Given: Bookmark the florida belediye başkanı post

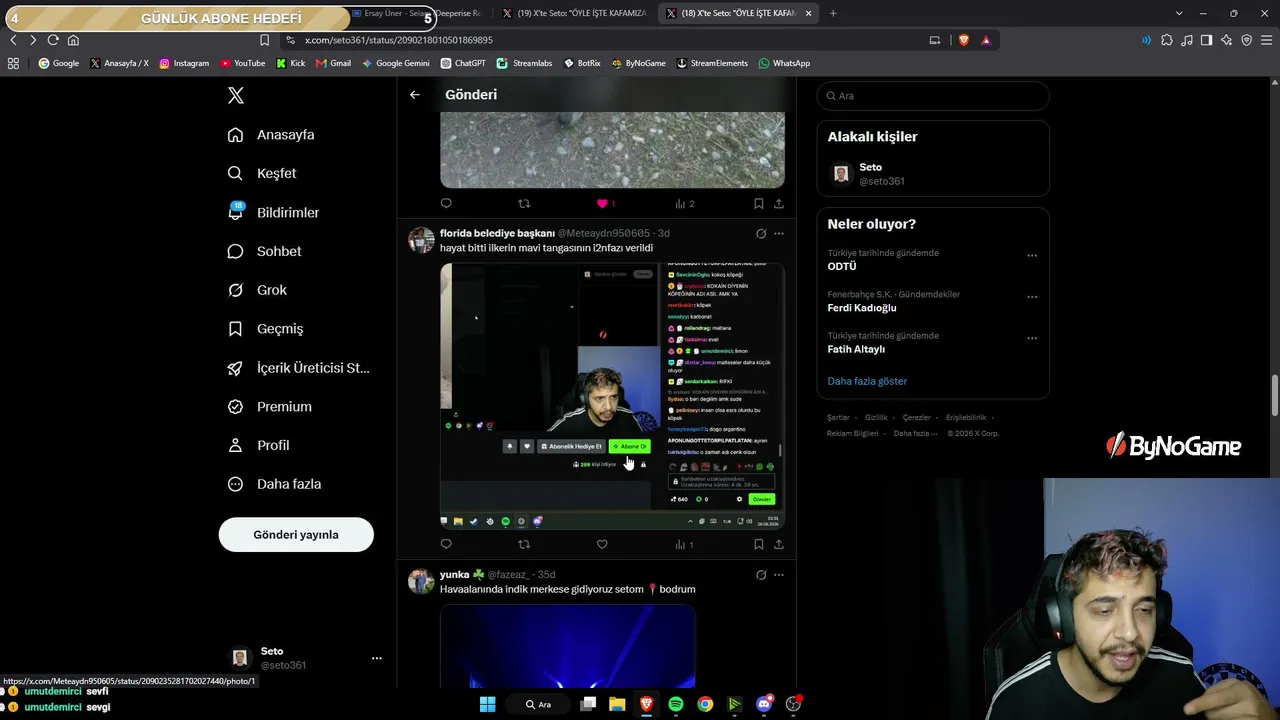Looking at the screenshot, I should coord(758,544).
